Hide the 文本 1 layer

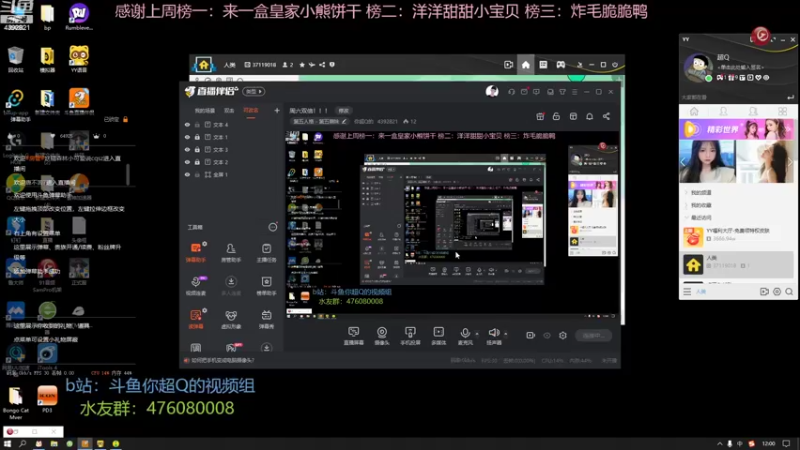(x=187, y=137)
